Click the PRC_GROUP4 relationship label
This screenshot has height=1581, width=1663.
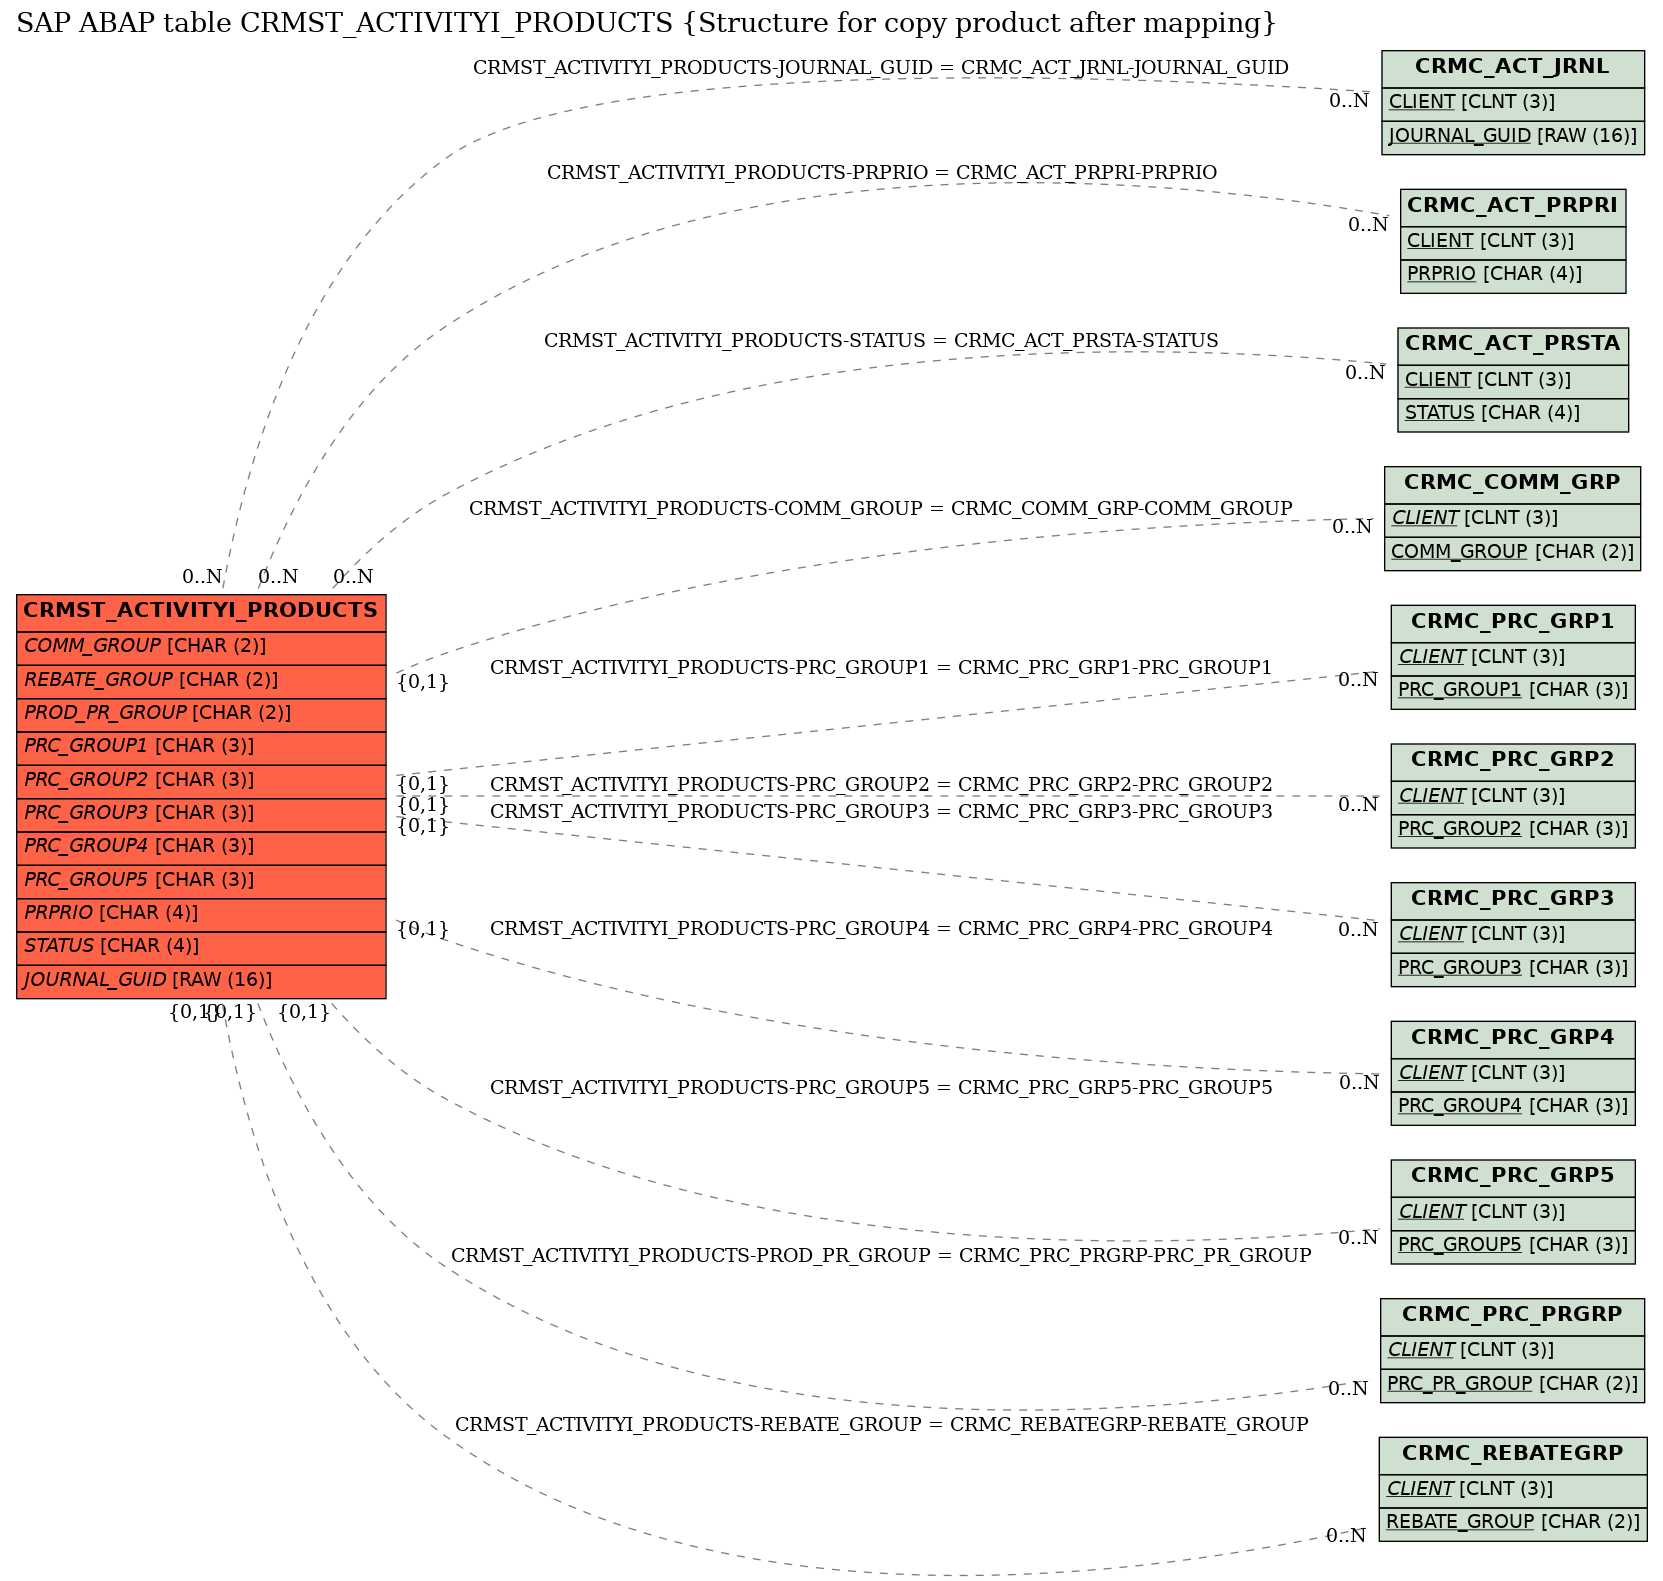pos(881,929)
